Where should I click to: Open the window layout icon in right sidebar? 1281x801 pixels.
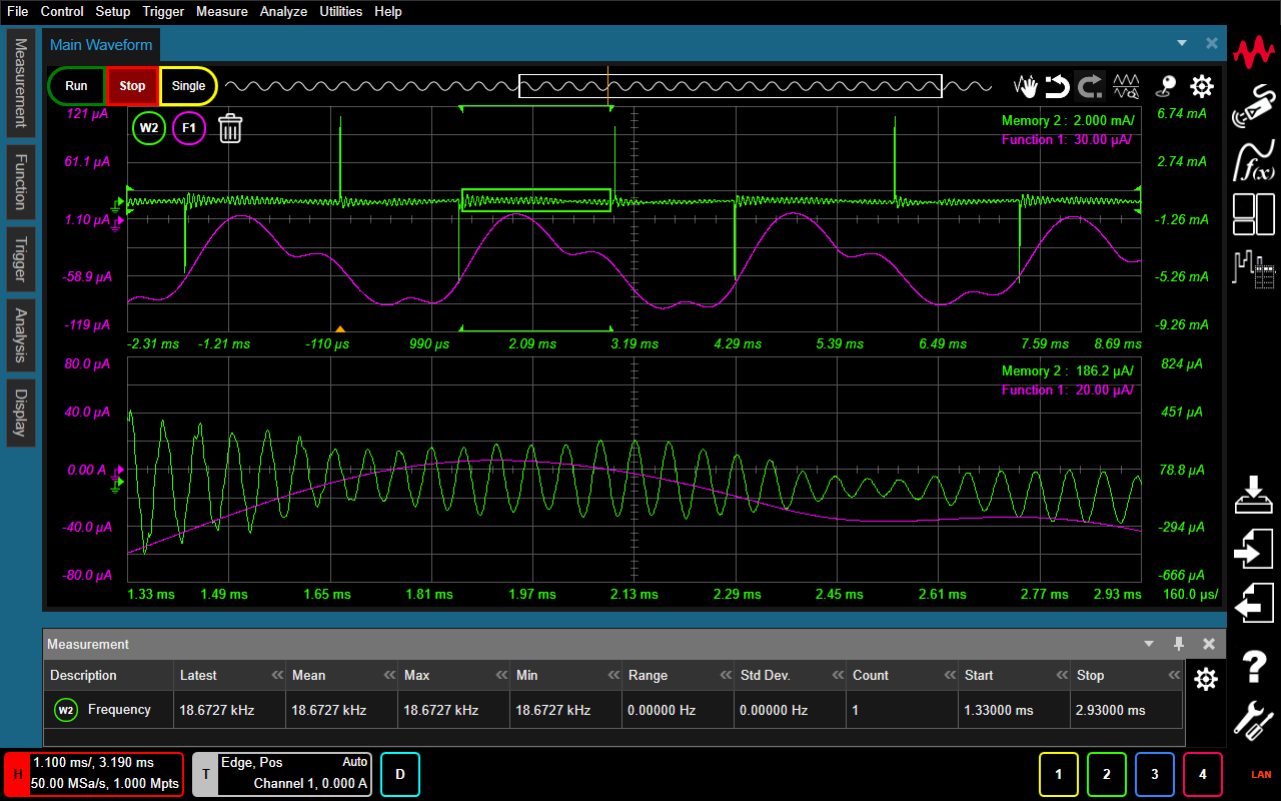(1254, 214)
